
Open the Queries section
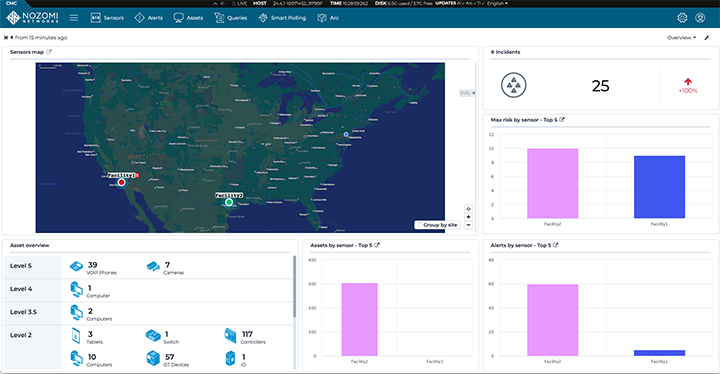coord(231,18)
